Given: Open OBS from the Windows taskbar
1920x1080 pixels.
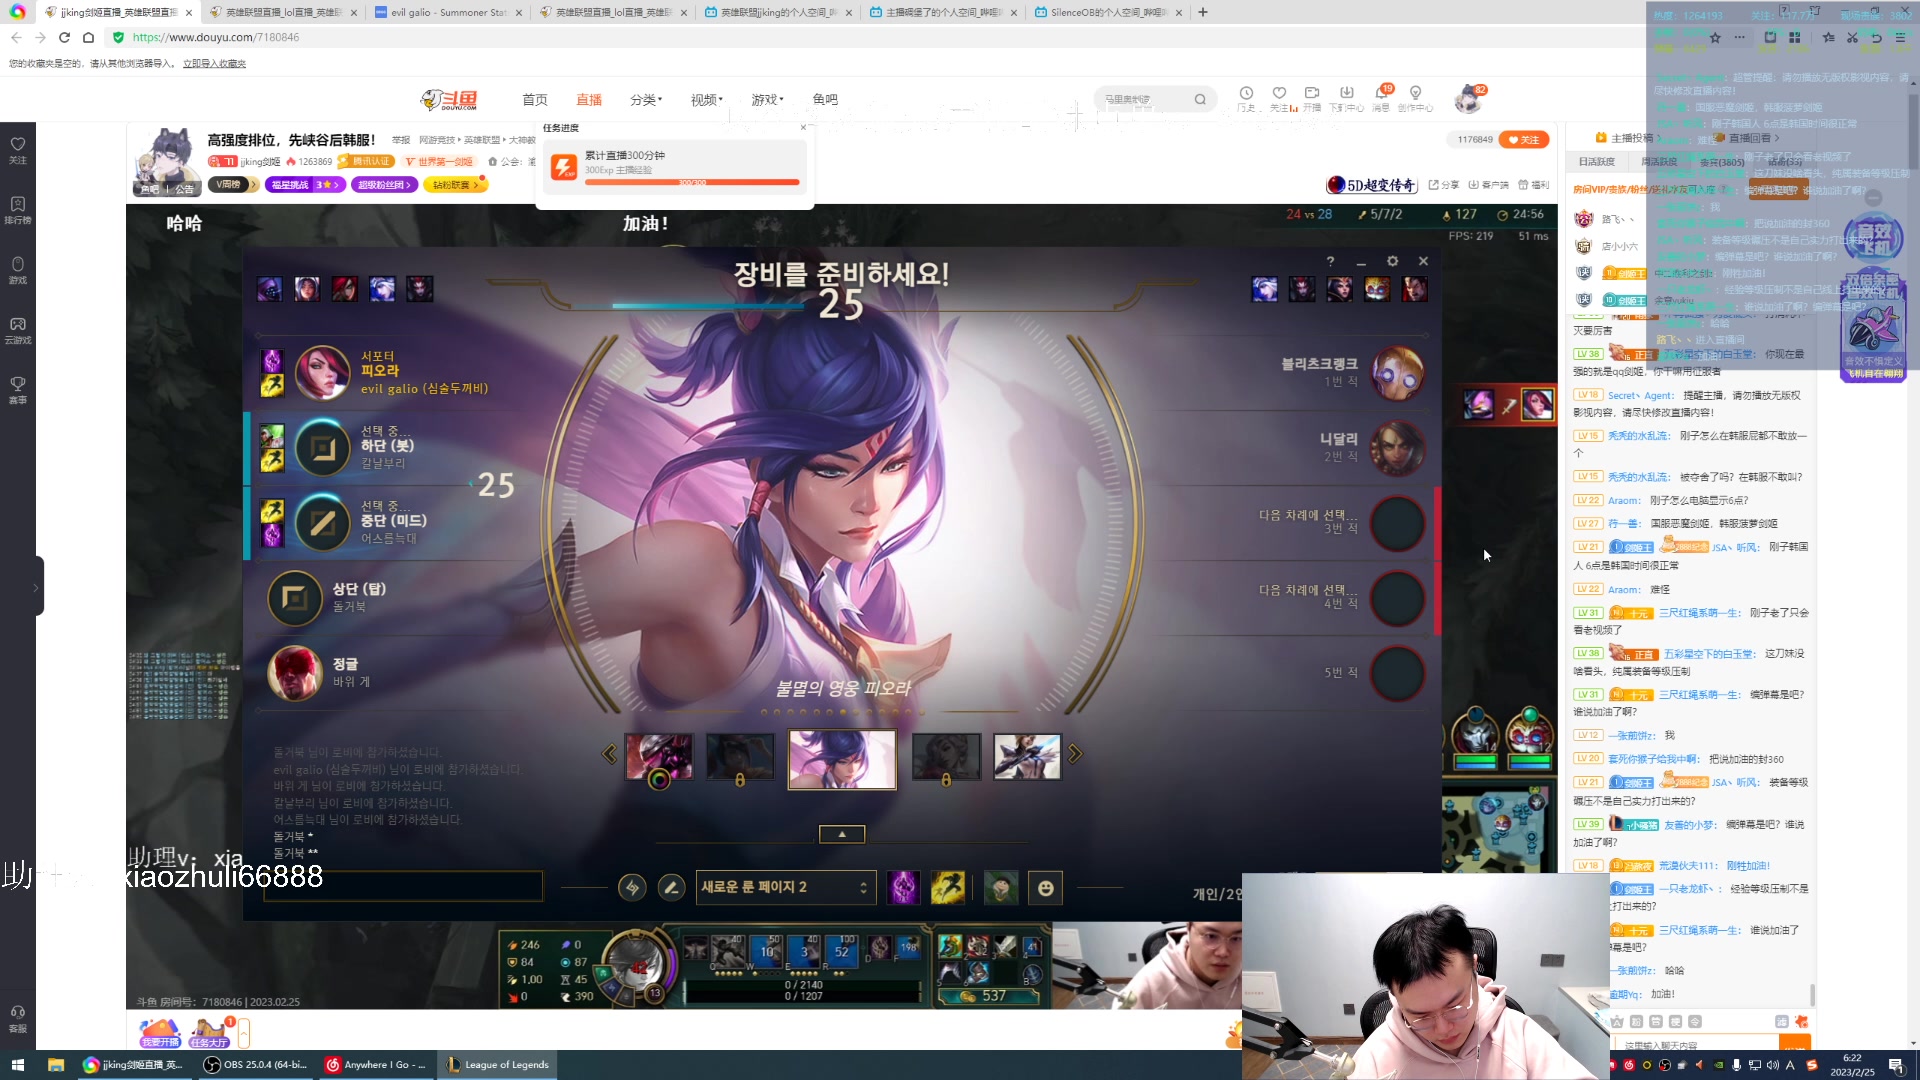Looking at the screenshot, I should [256, 1065].
